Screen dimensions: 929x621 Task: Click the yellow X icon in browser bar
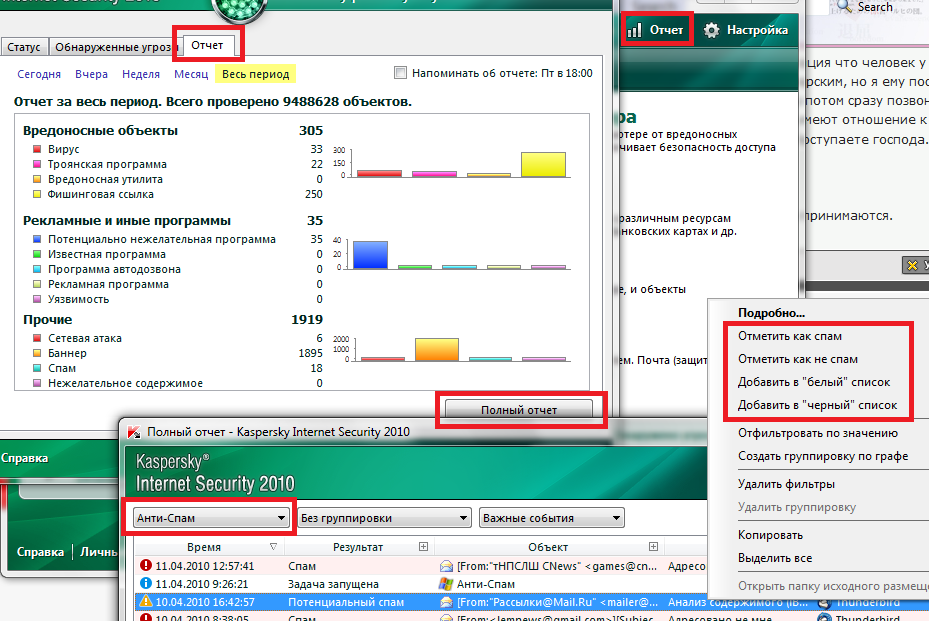point(912,265)
